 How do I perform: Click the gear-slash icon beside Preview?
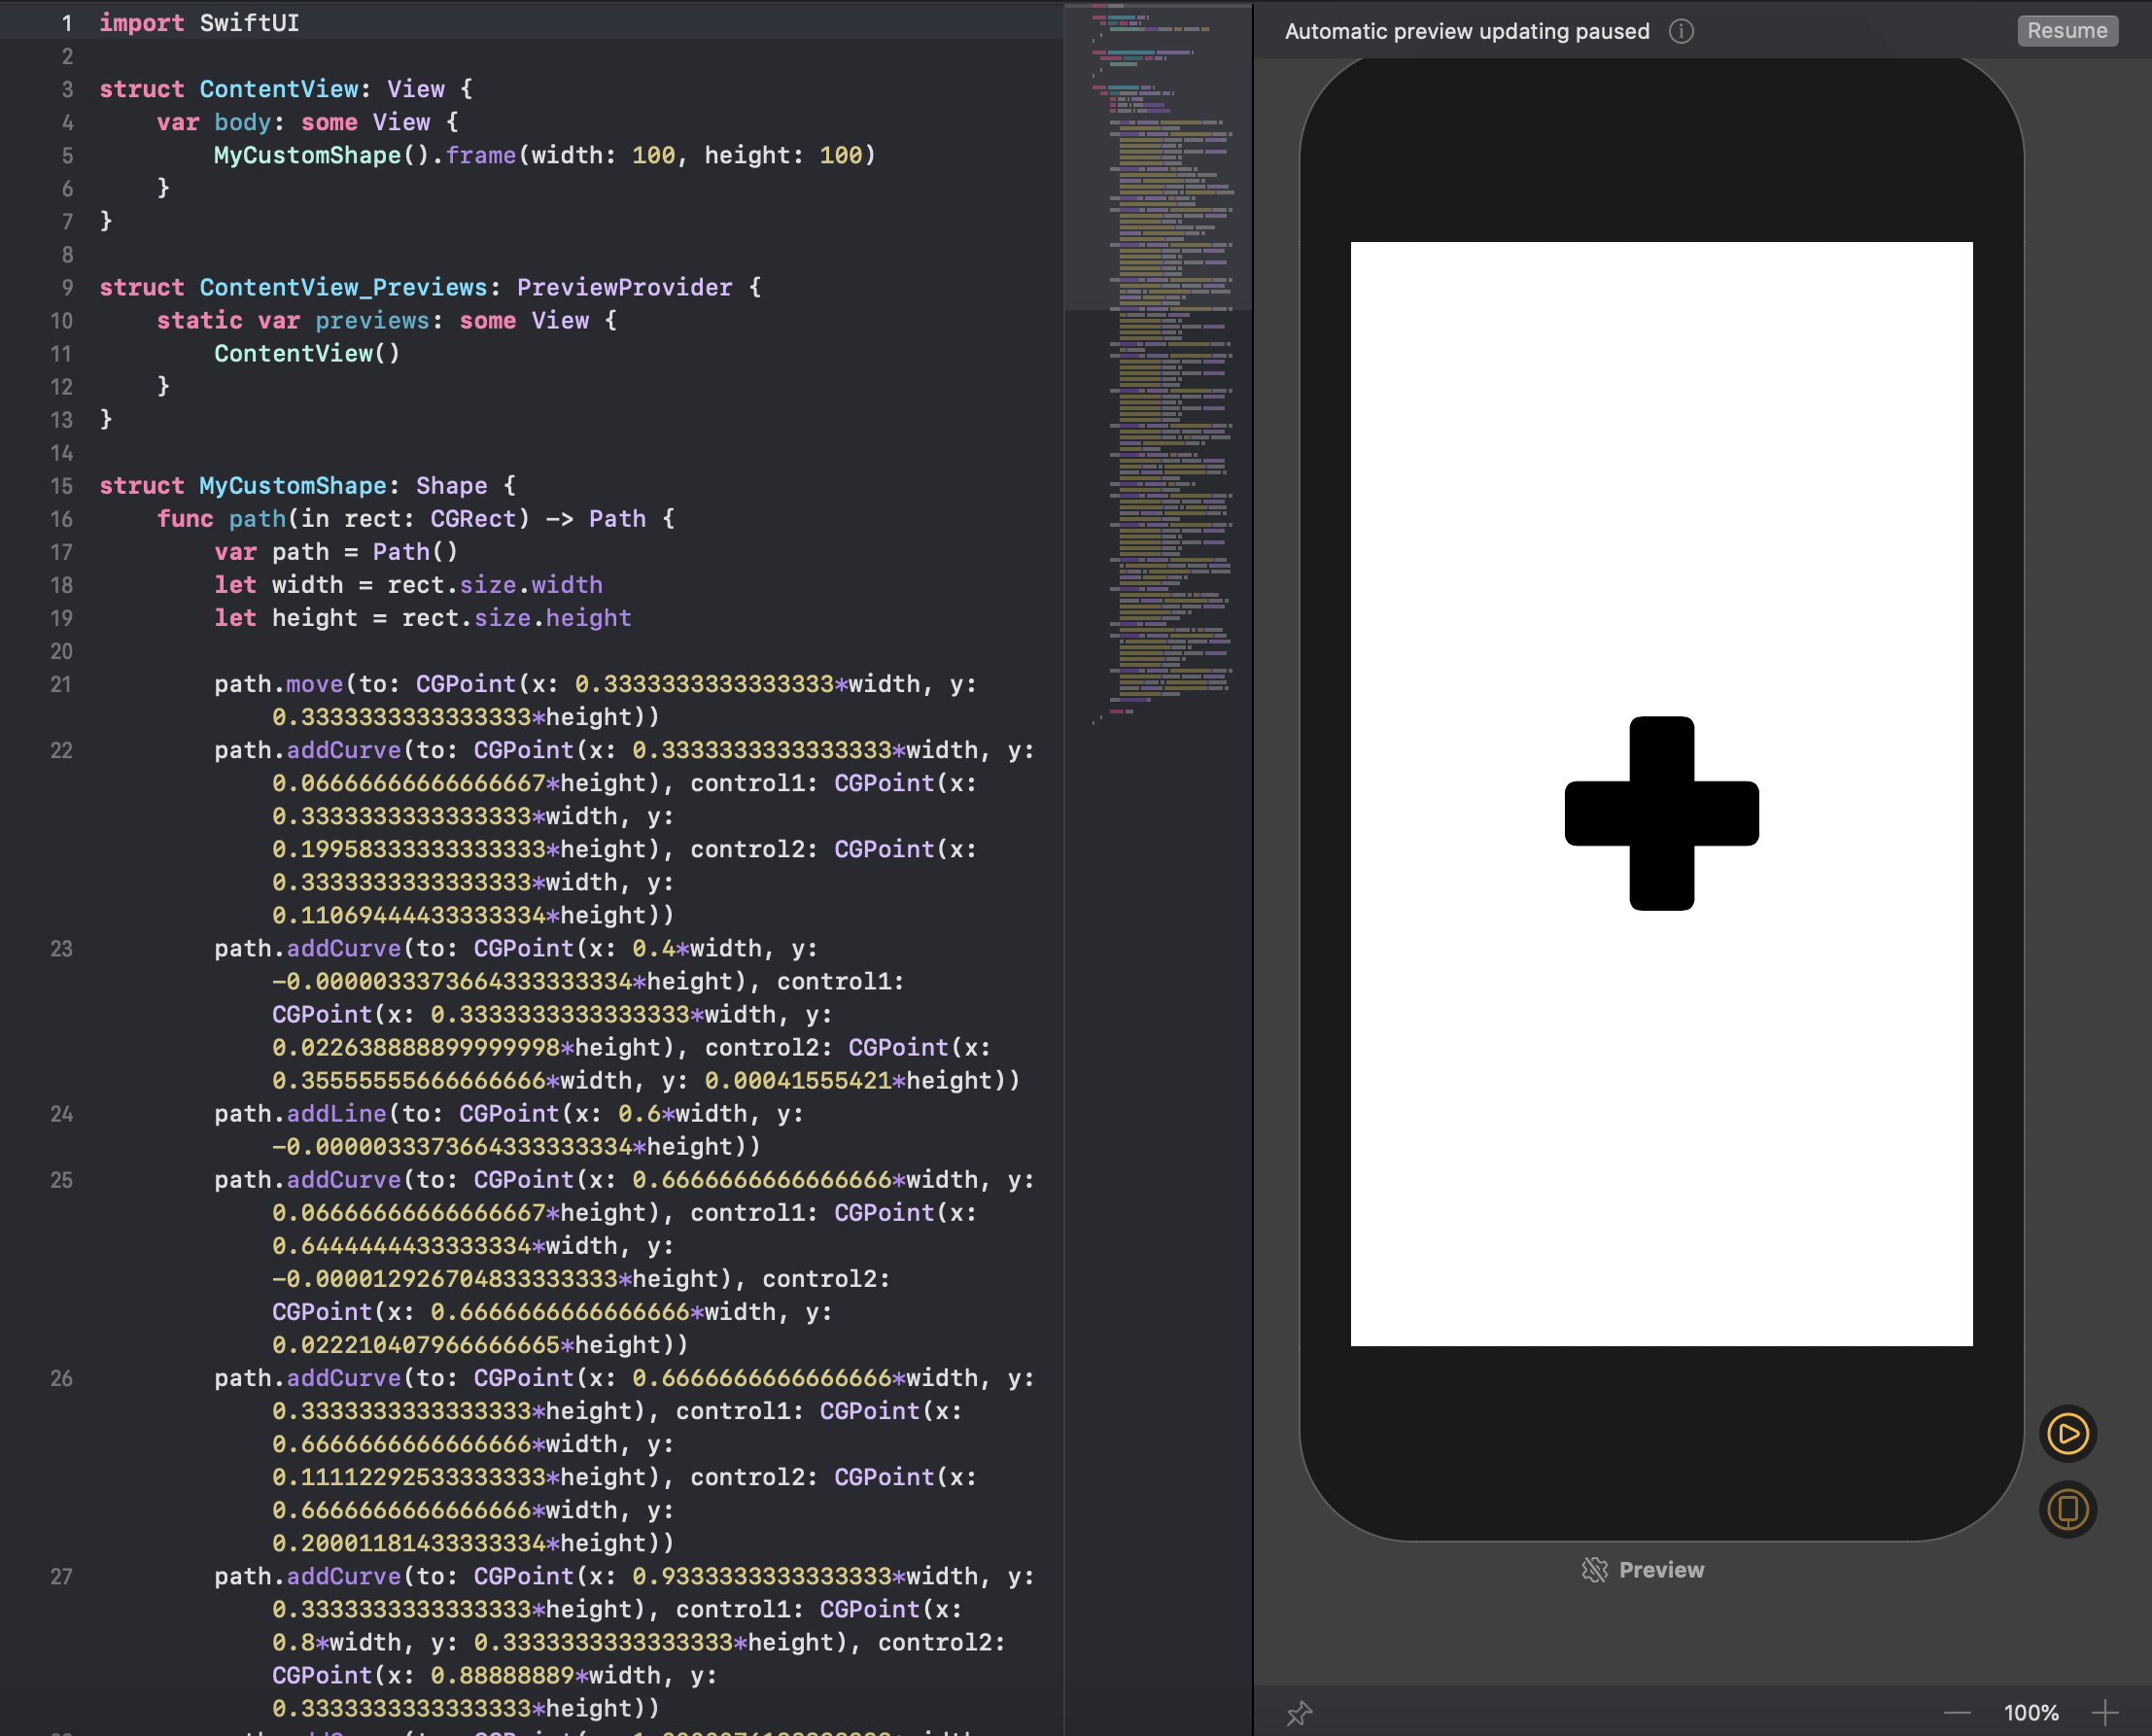(x=1594, y=1570)
